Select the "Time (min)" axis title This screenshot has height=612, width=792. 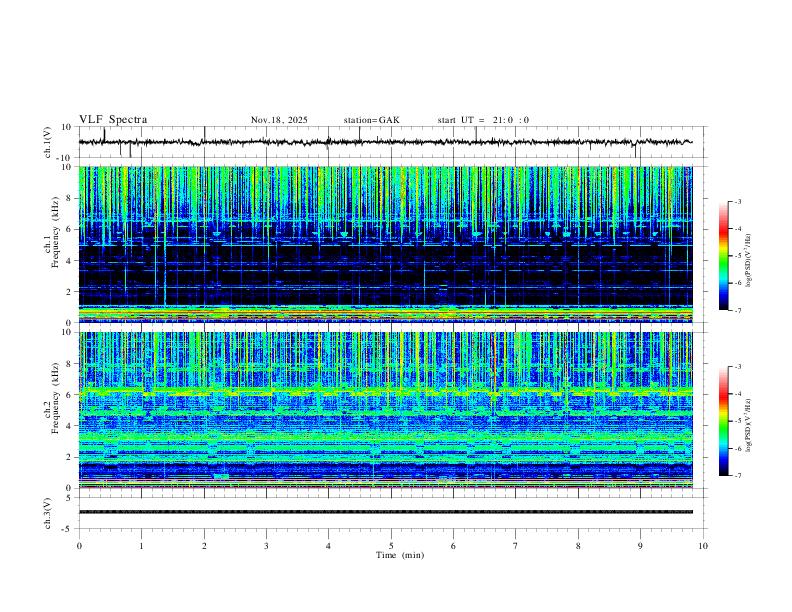[400, 555]
